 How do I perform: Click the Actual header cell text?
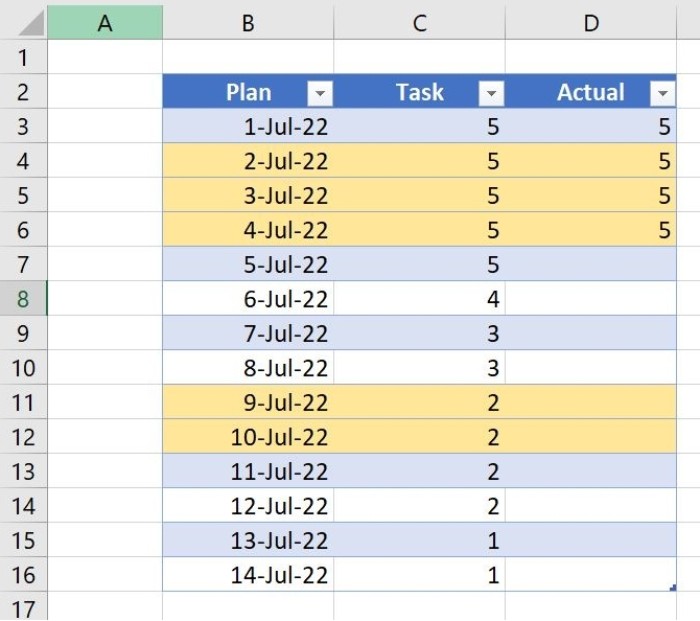click(x=590, y=92)
